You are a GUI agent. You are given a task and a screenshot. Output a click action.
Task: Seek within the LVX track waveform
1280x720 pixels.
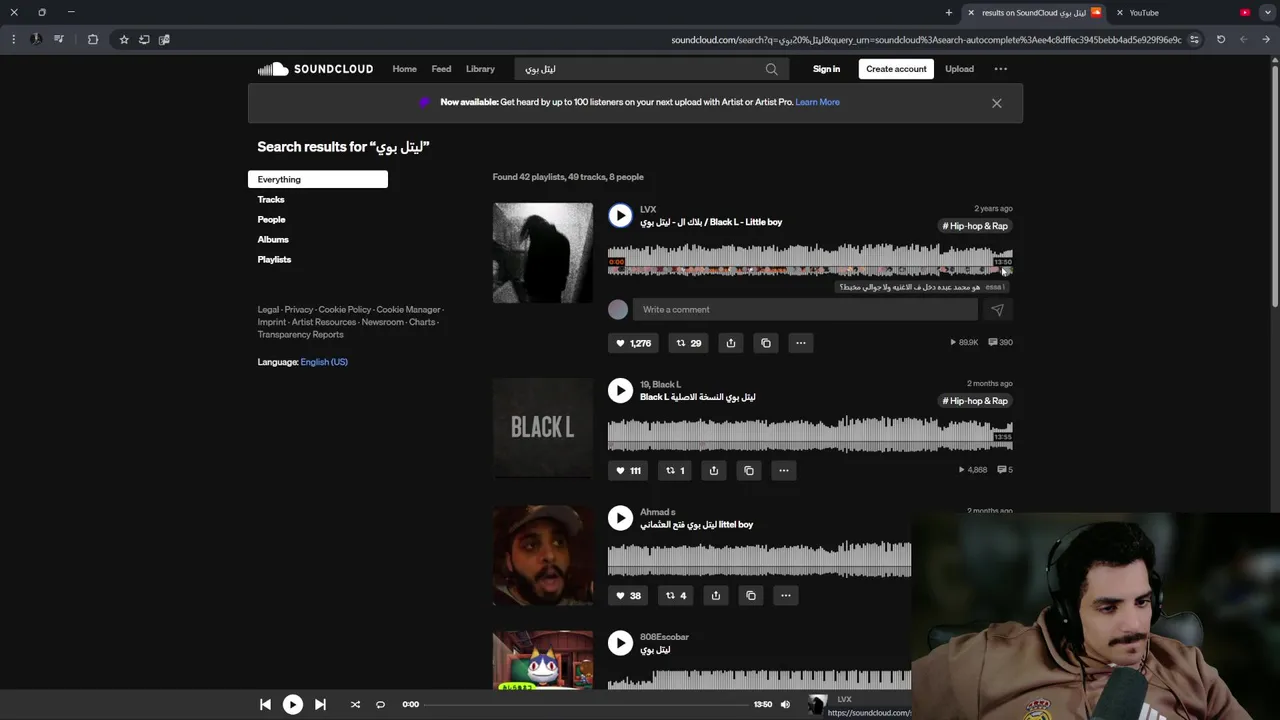tap(810, 258)
